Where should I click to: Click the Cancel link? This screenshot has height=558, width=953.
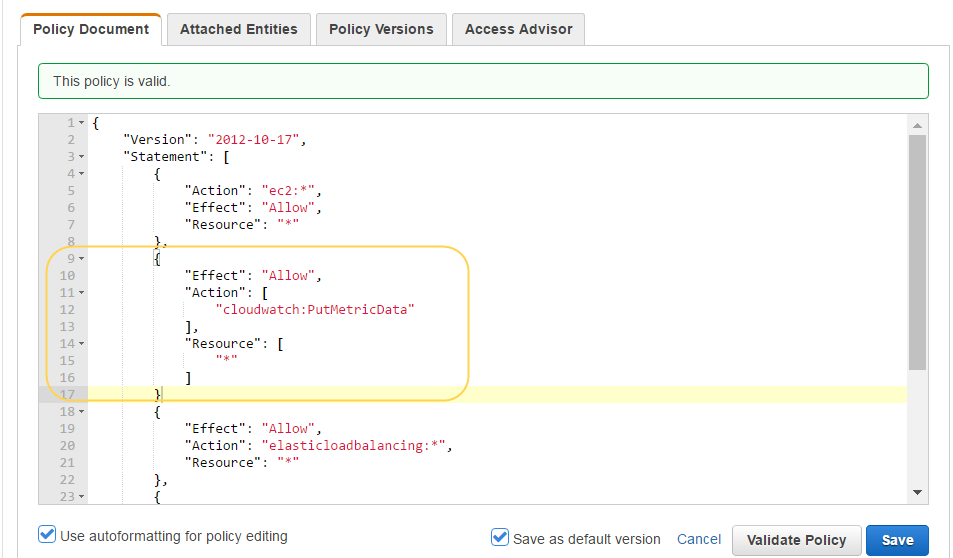[699, 539]
